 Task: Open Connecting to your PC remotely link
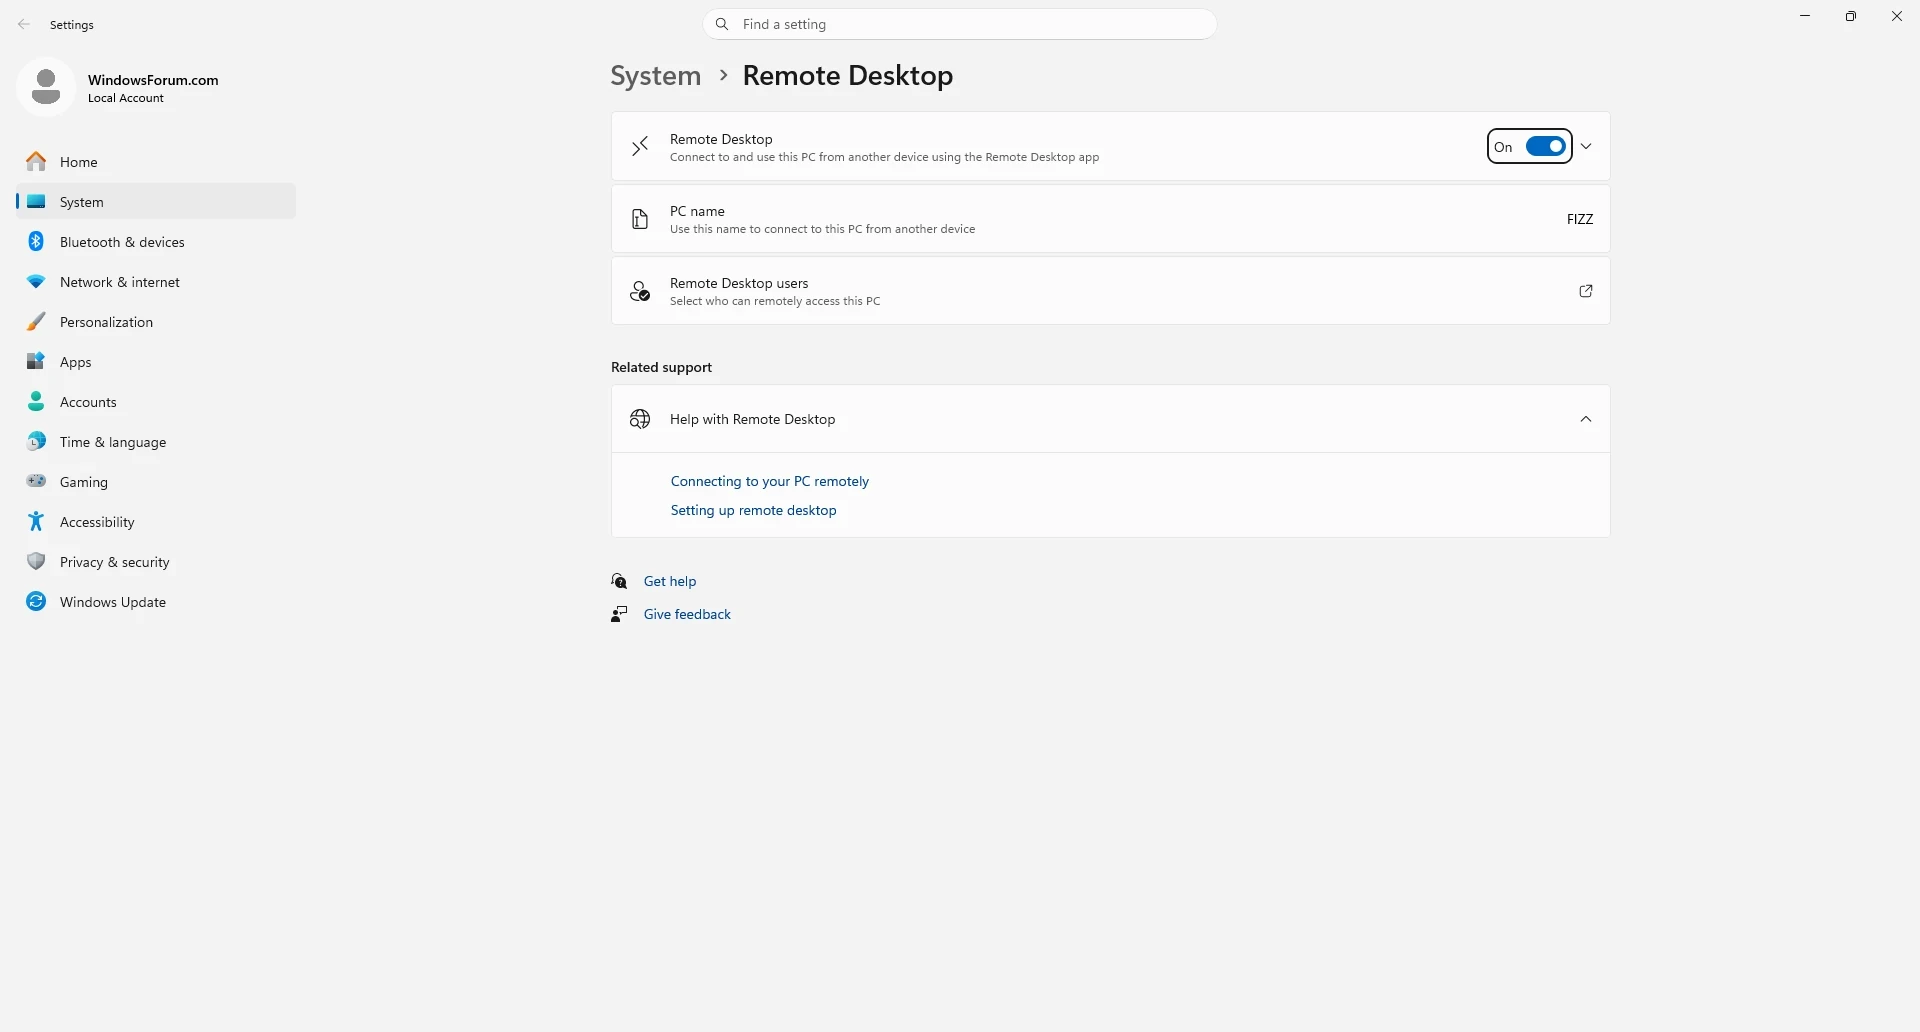pyautogui.click(x=770, y=481)
